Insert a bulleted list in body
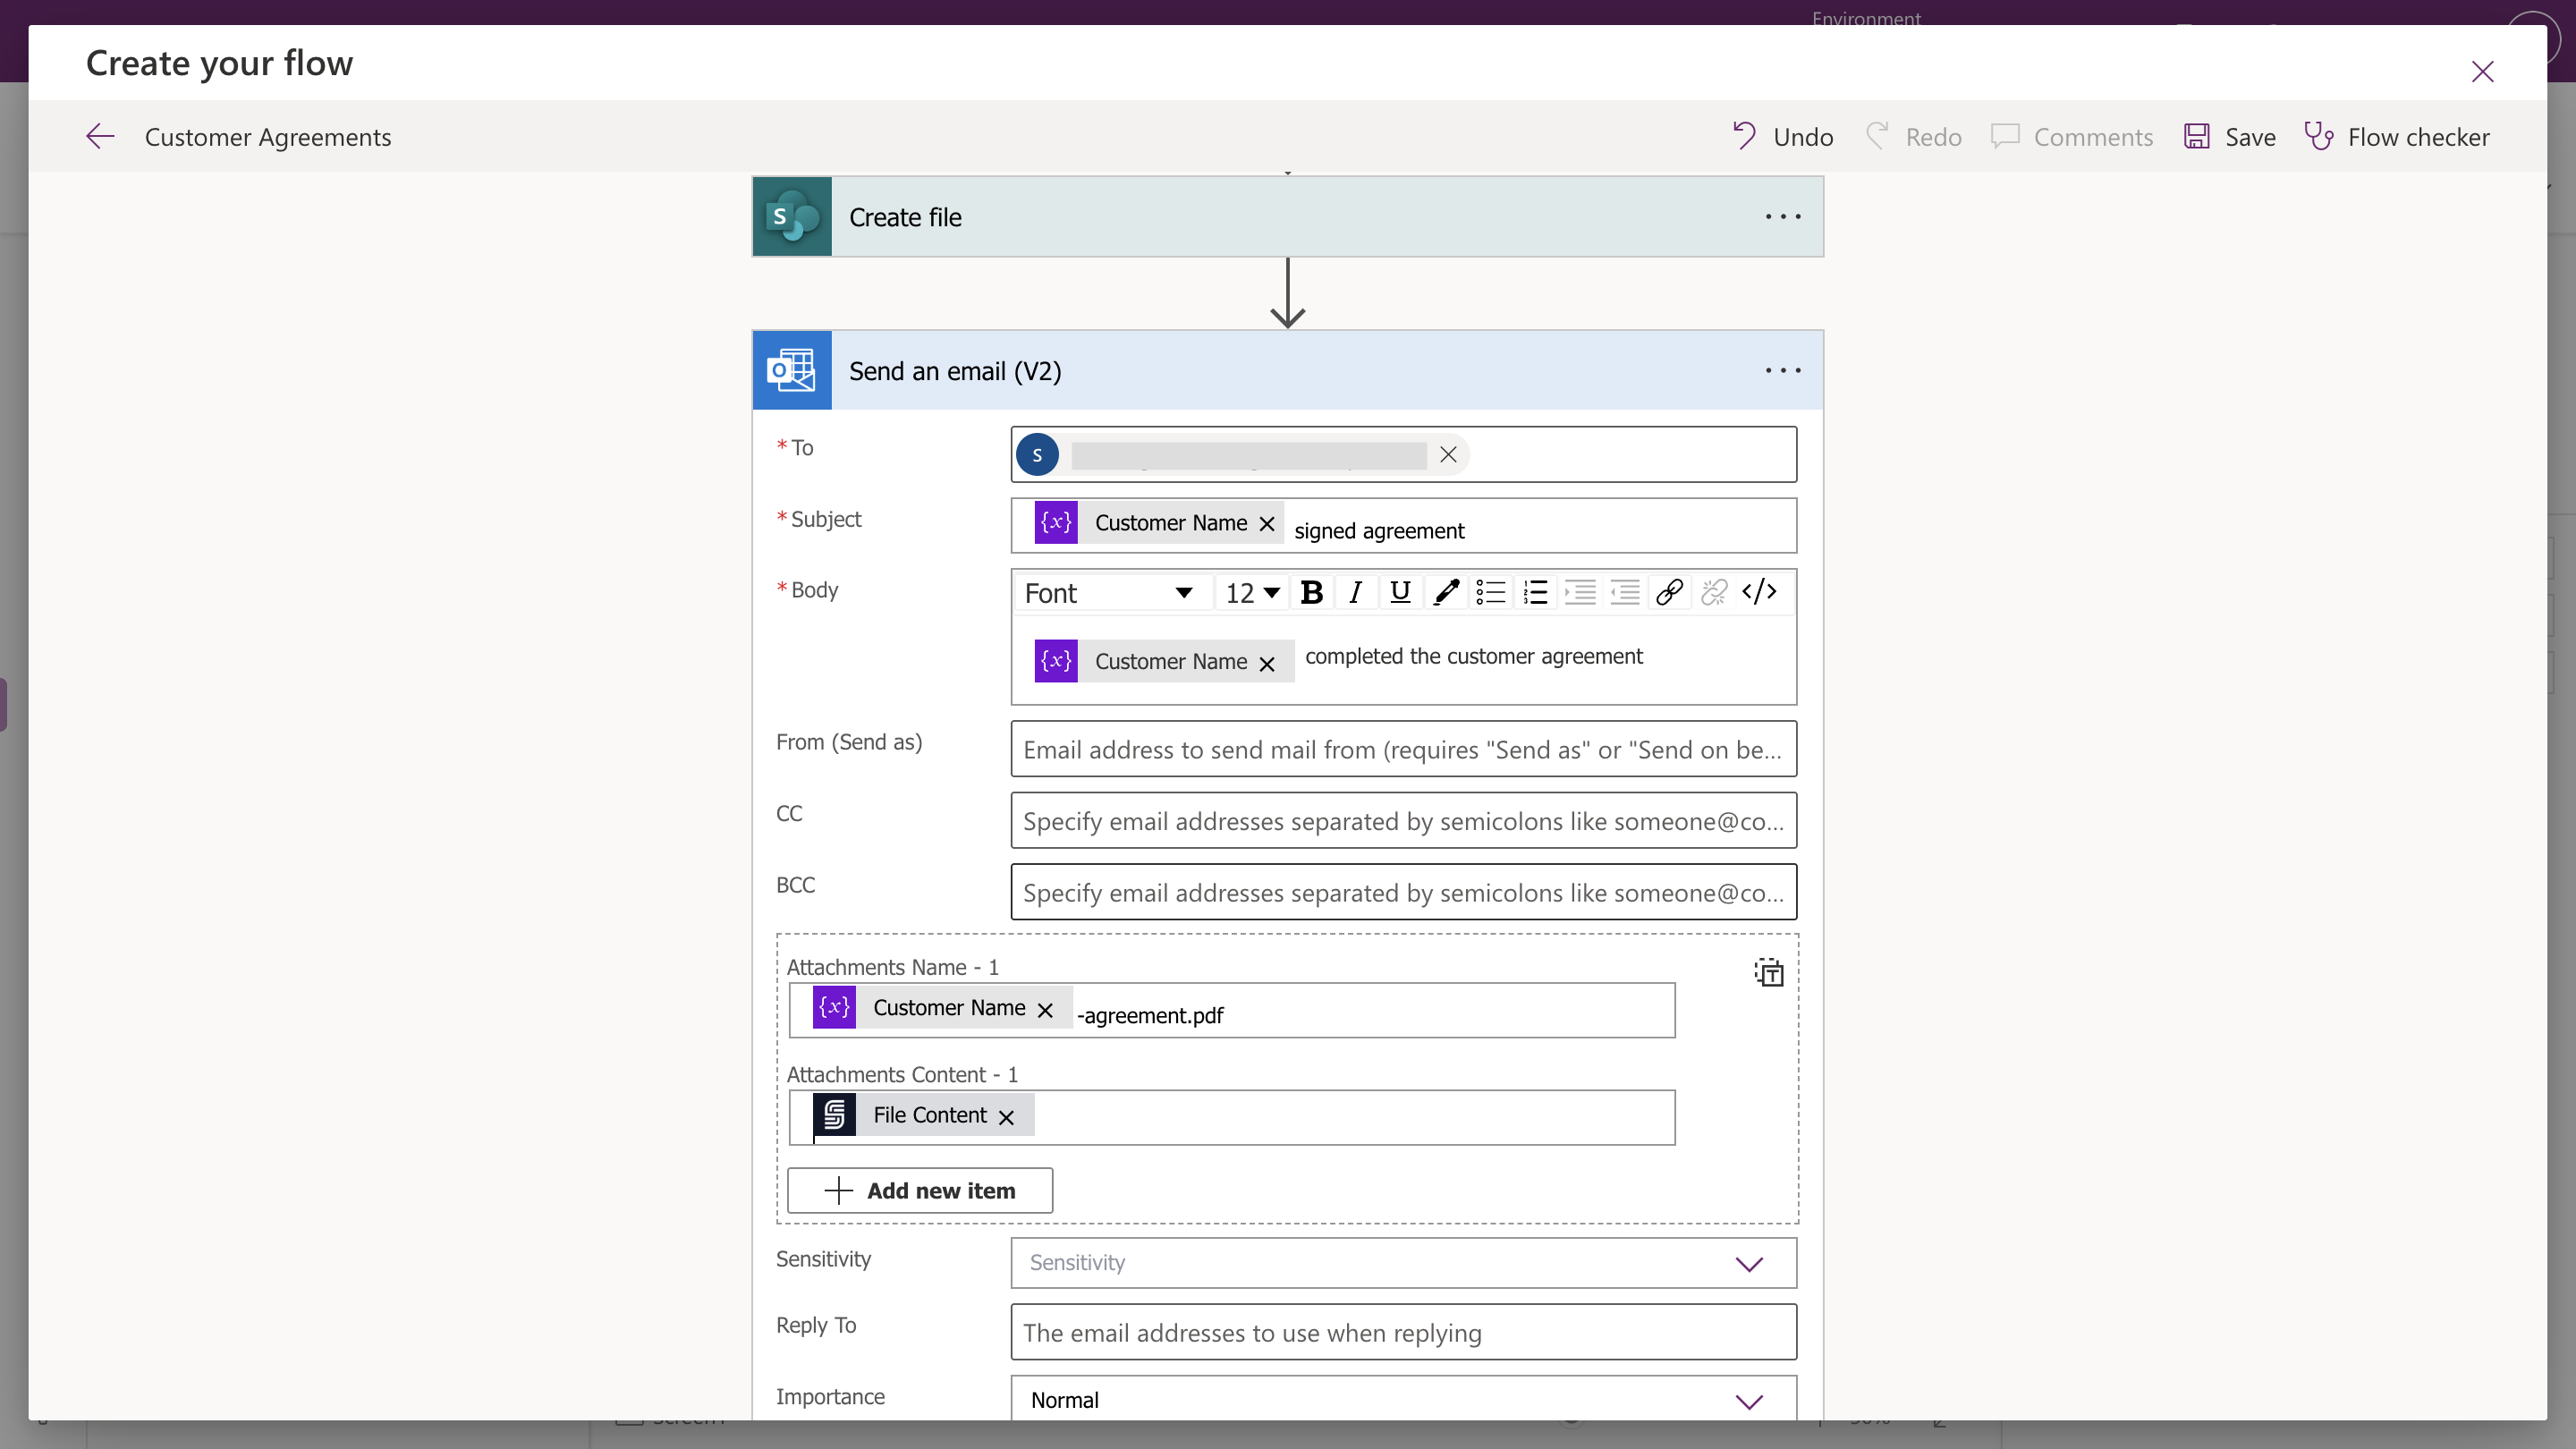This screenshot has height=1449, width=2576. click(x=1490, y=593)
